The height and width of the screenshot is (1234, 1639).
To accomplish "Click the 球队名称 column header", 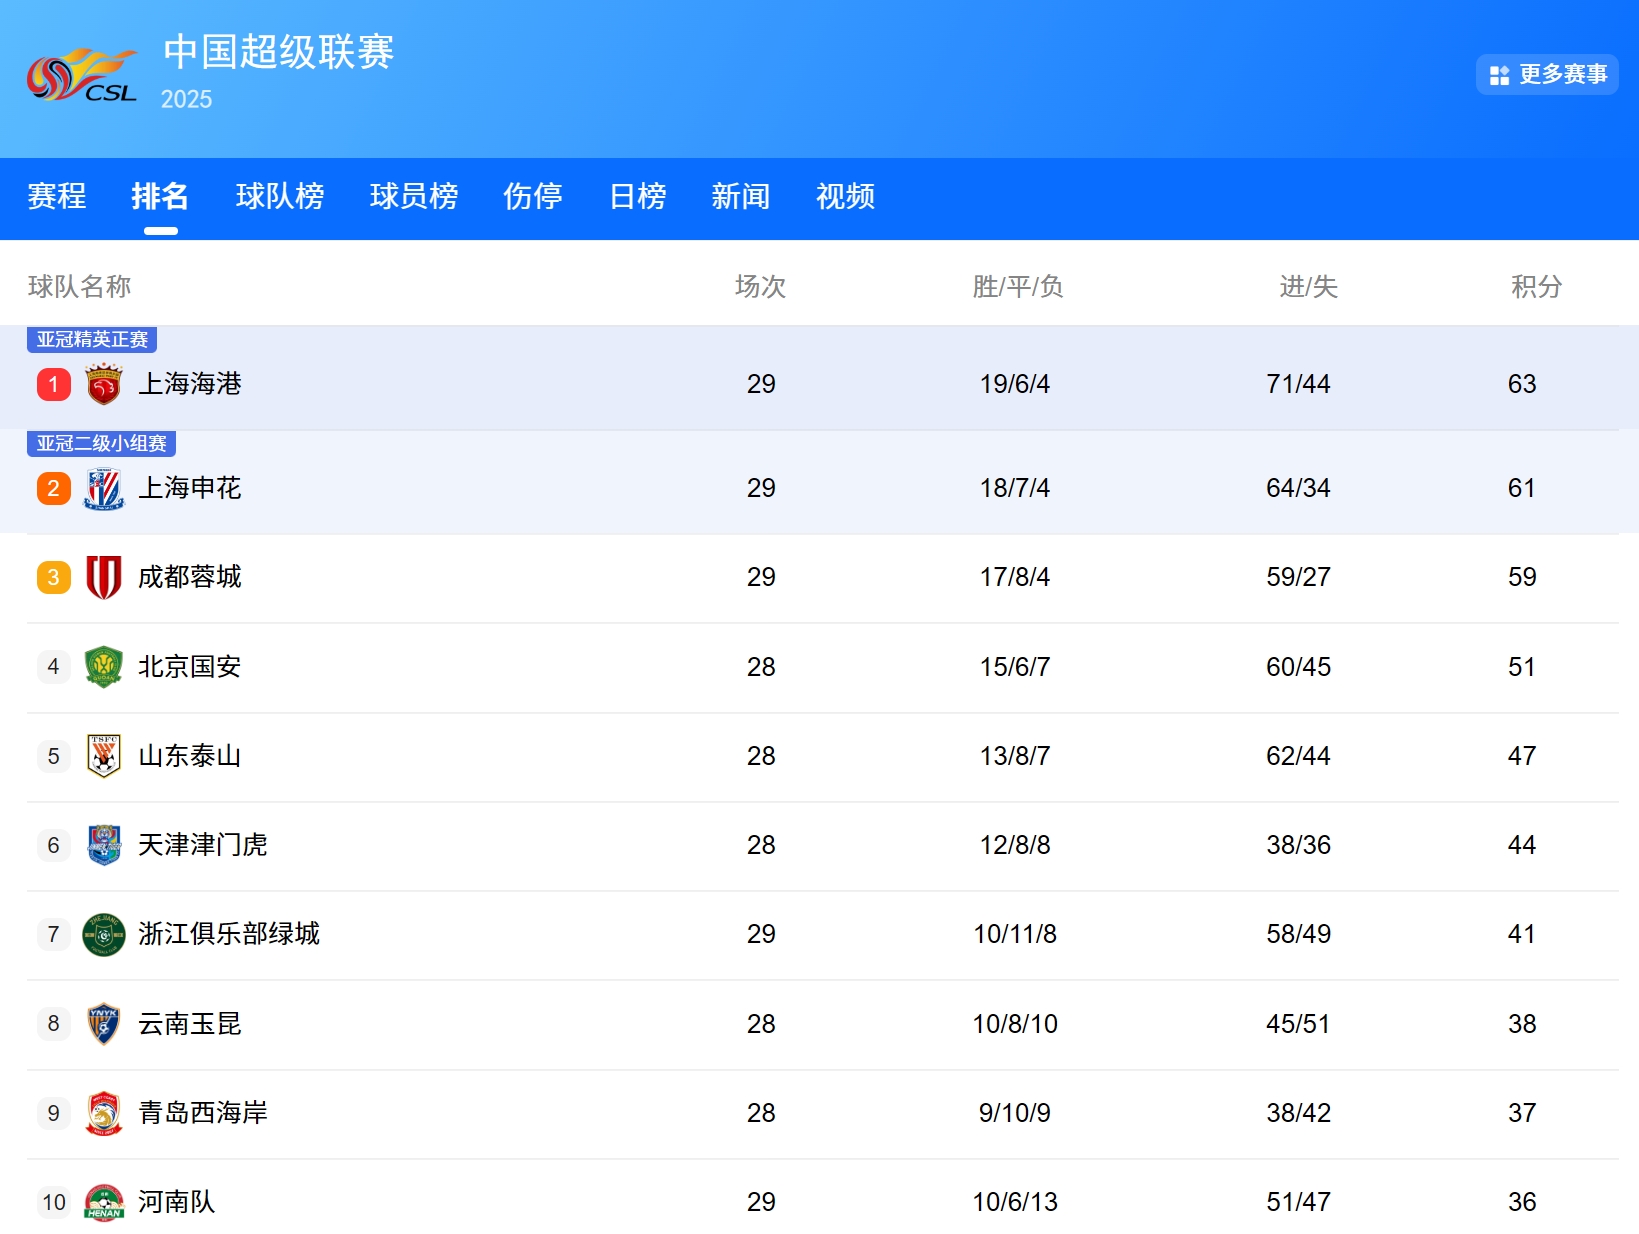I will click(80, 287).
